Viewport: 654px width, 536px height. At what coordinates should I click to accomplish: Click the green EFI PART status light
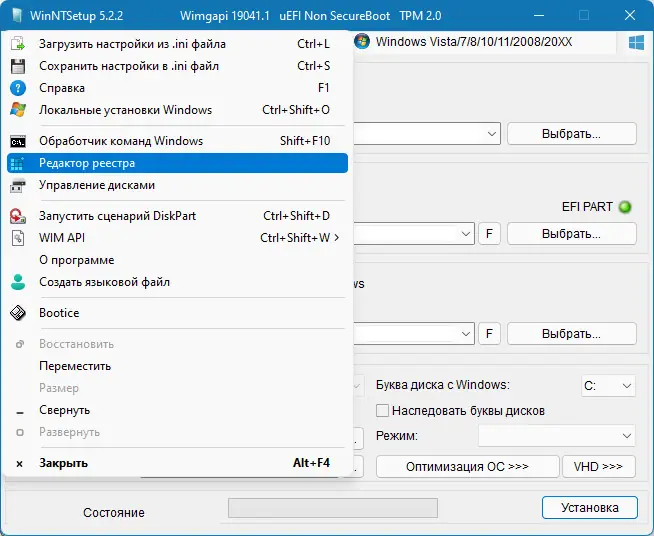point(625,207)
